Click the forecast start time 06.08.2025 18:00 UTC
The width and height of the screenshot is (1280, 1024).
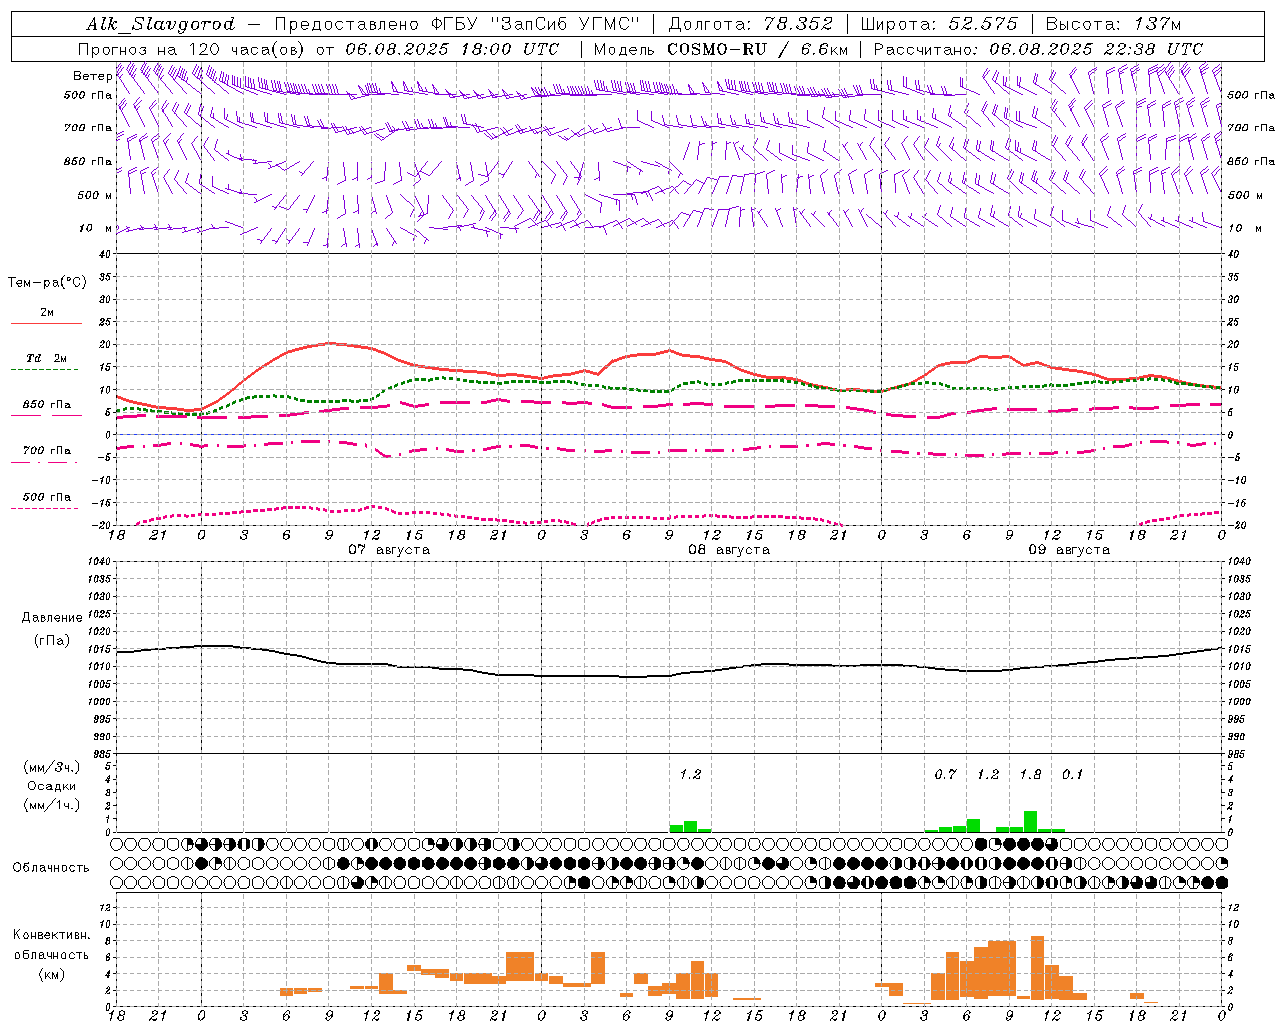pos(452,49)
